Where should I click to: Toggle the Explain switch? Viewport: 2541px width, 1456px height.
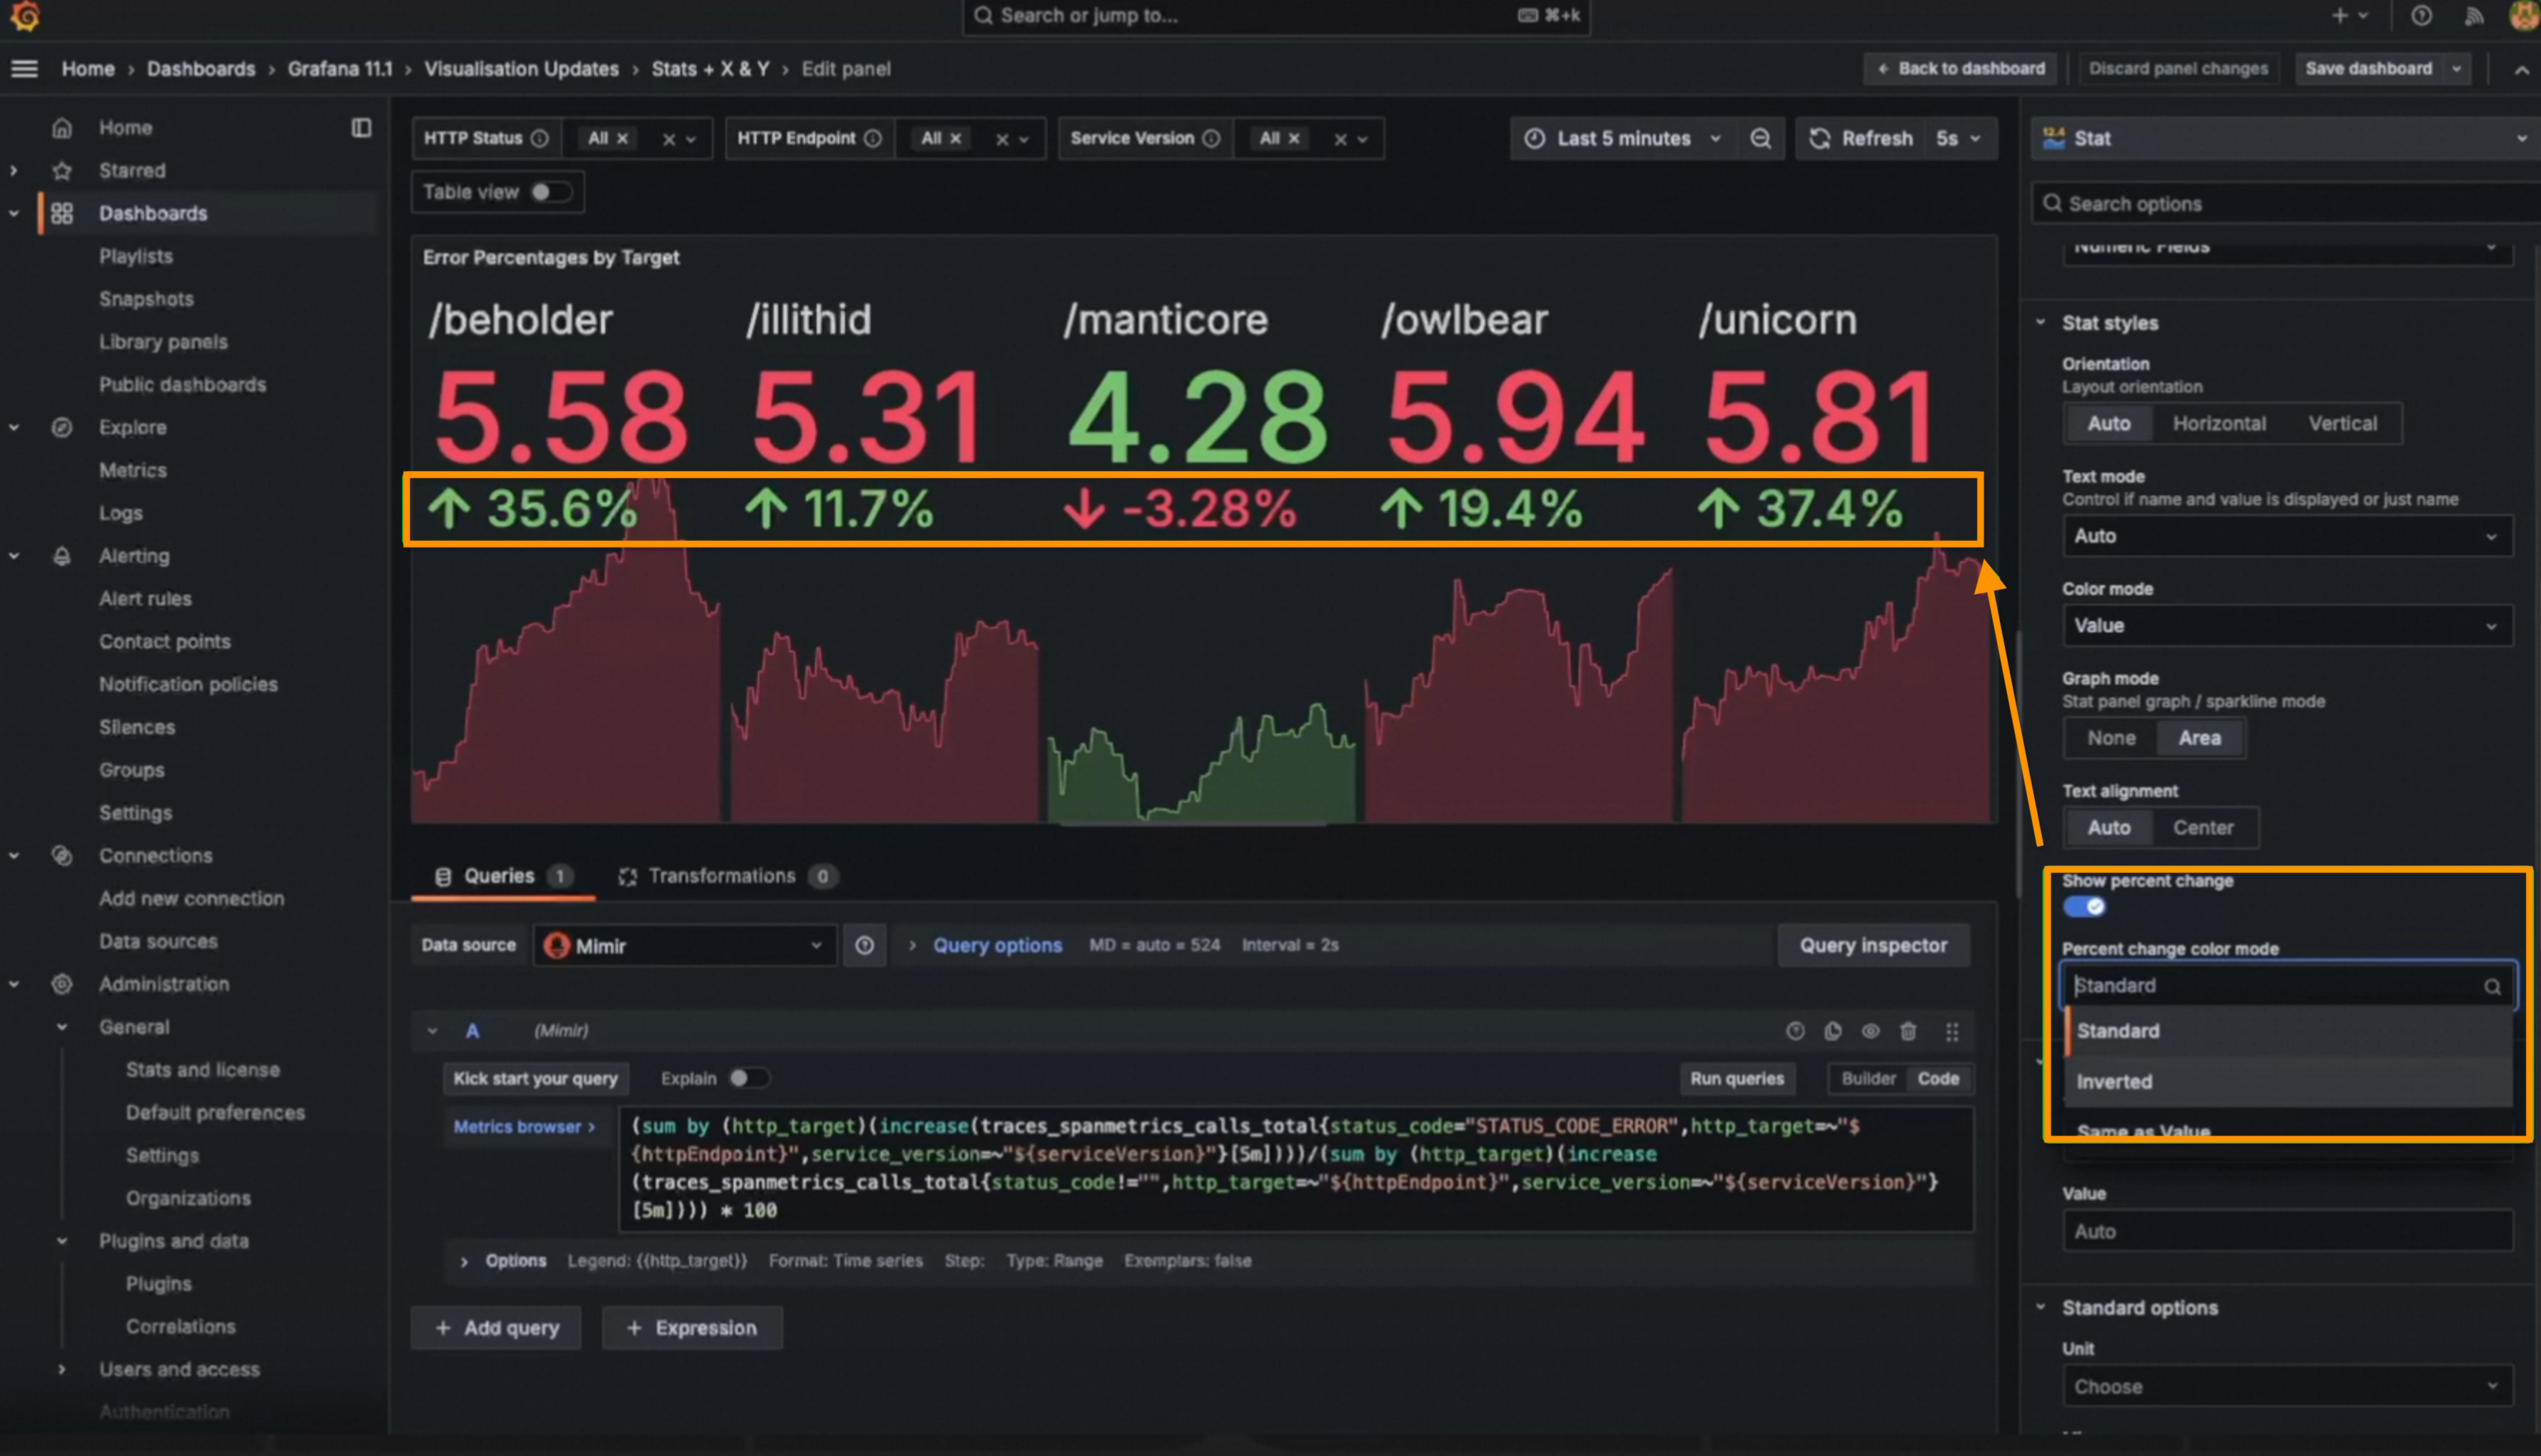coord(747,1078)
